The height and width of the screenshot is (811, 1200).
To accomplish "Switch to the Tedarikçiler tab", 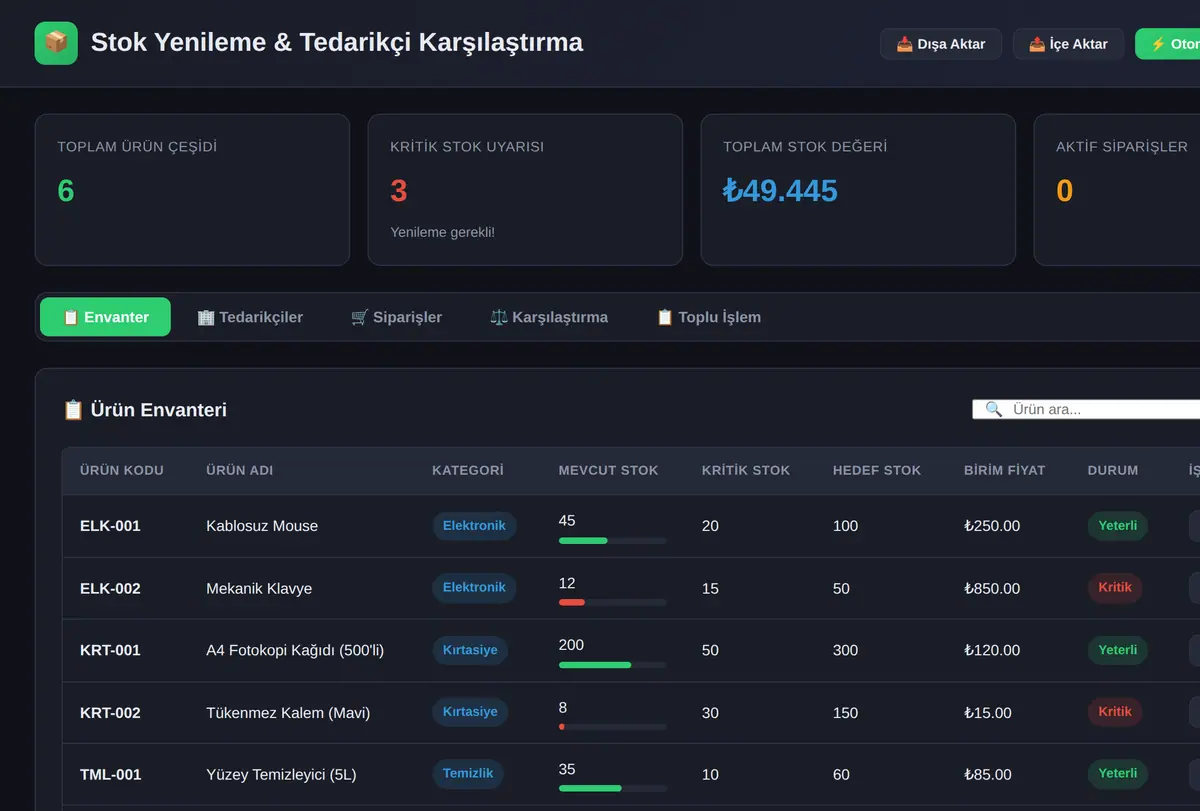I will click(250, 317).
